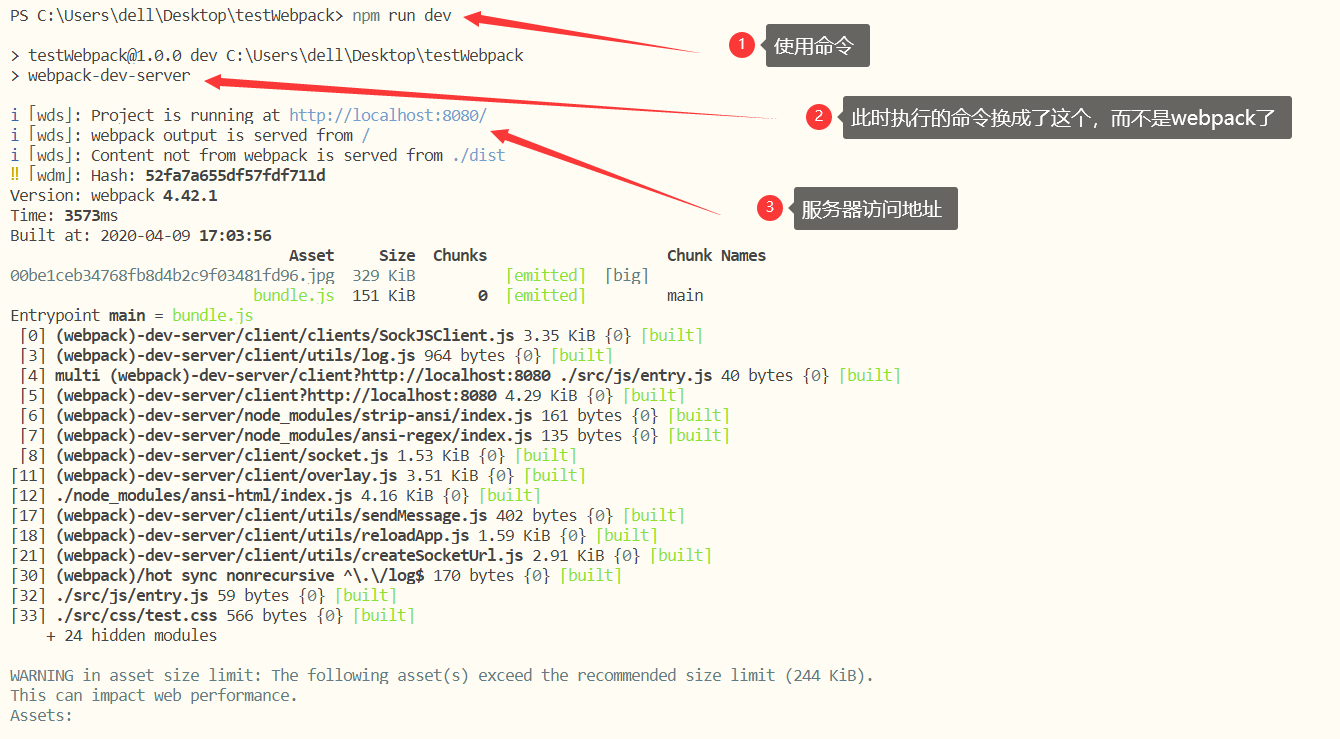Open the http://localhost:8080/ project link

click(x=388, y=115)
